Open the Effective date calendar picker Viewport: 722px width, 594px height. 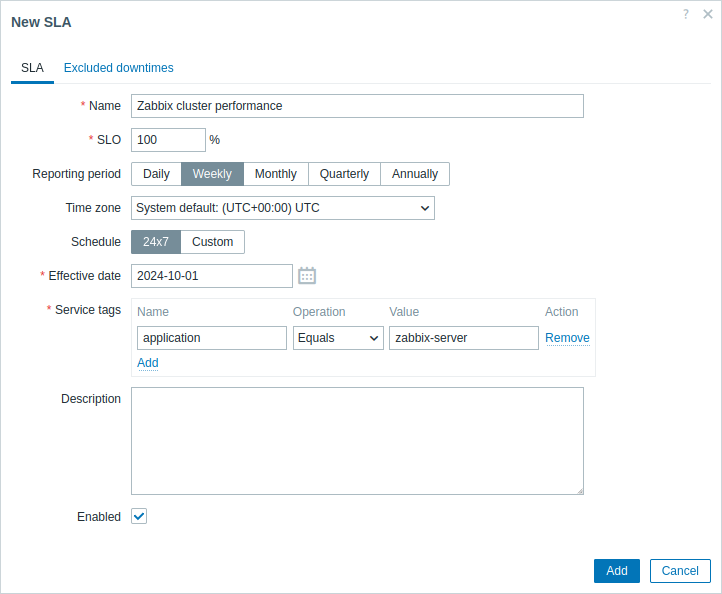coord(307,276)
